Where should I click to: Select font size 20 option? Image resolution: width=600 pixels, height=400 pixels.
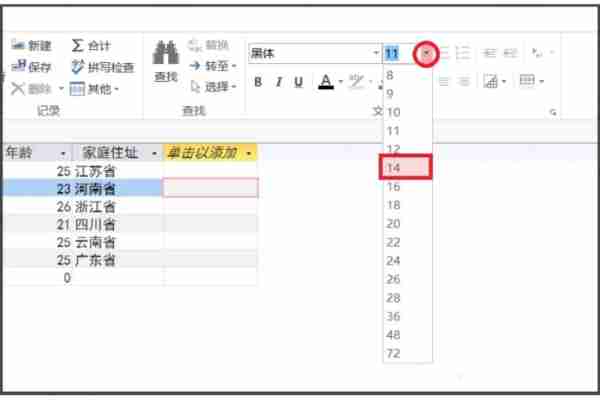(x=408, y=224)
